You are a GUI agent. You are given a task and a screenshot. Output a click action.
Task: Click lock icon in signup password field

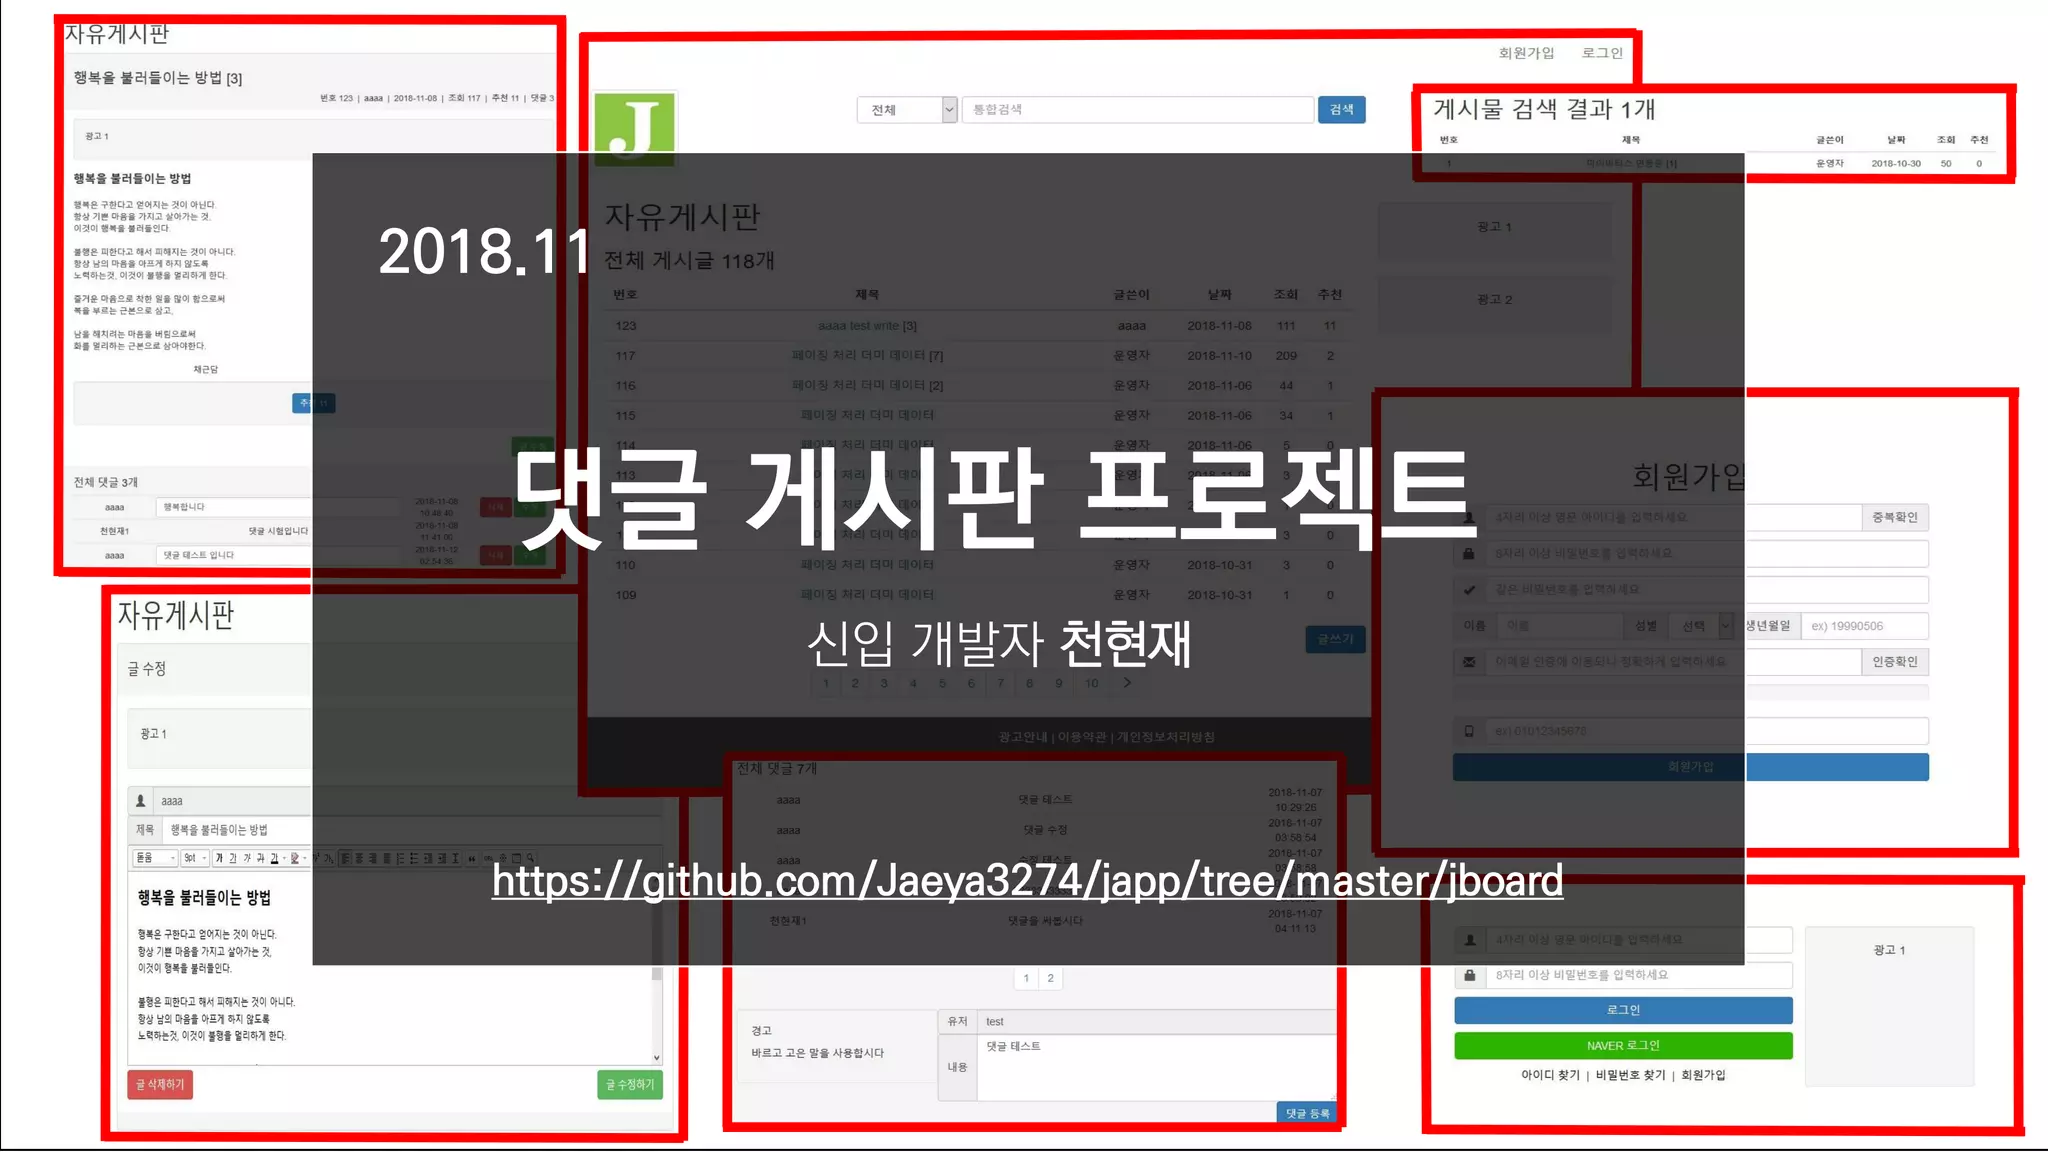(1469, 553)
